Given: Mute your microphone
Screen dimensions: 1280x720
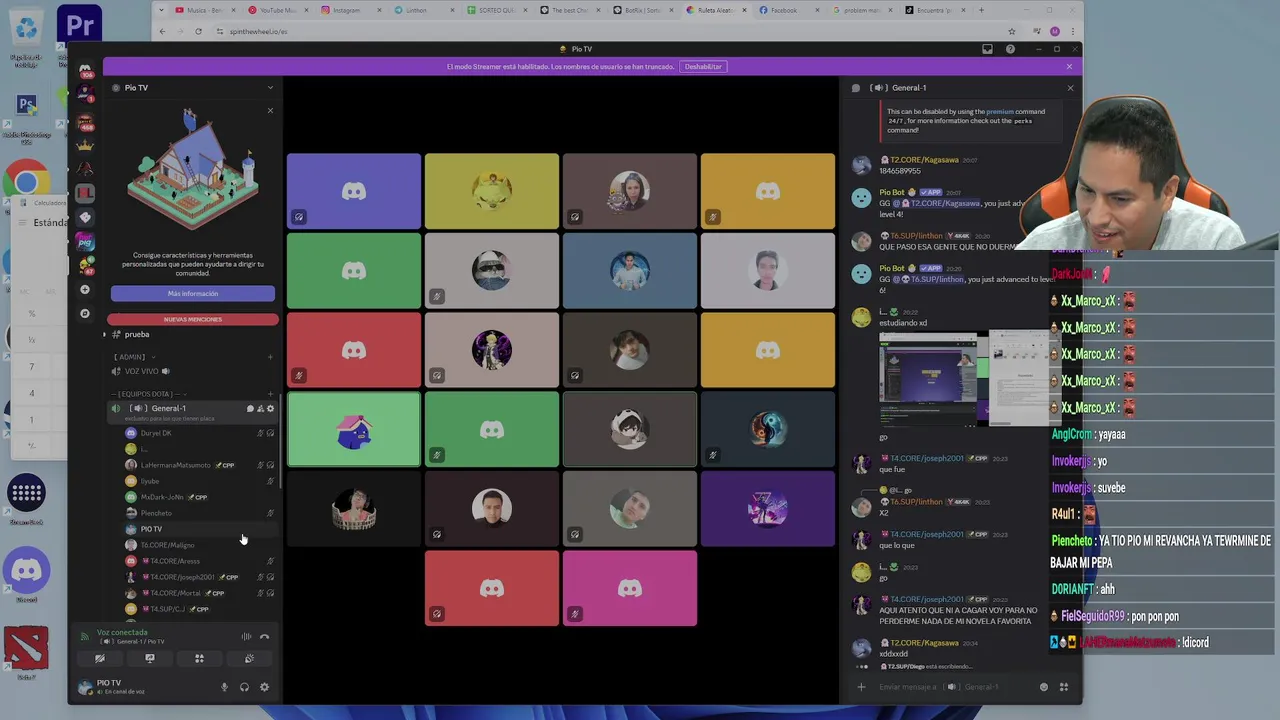Looking at the screenshot, I should coord(224,687).
